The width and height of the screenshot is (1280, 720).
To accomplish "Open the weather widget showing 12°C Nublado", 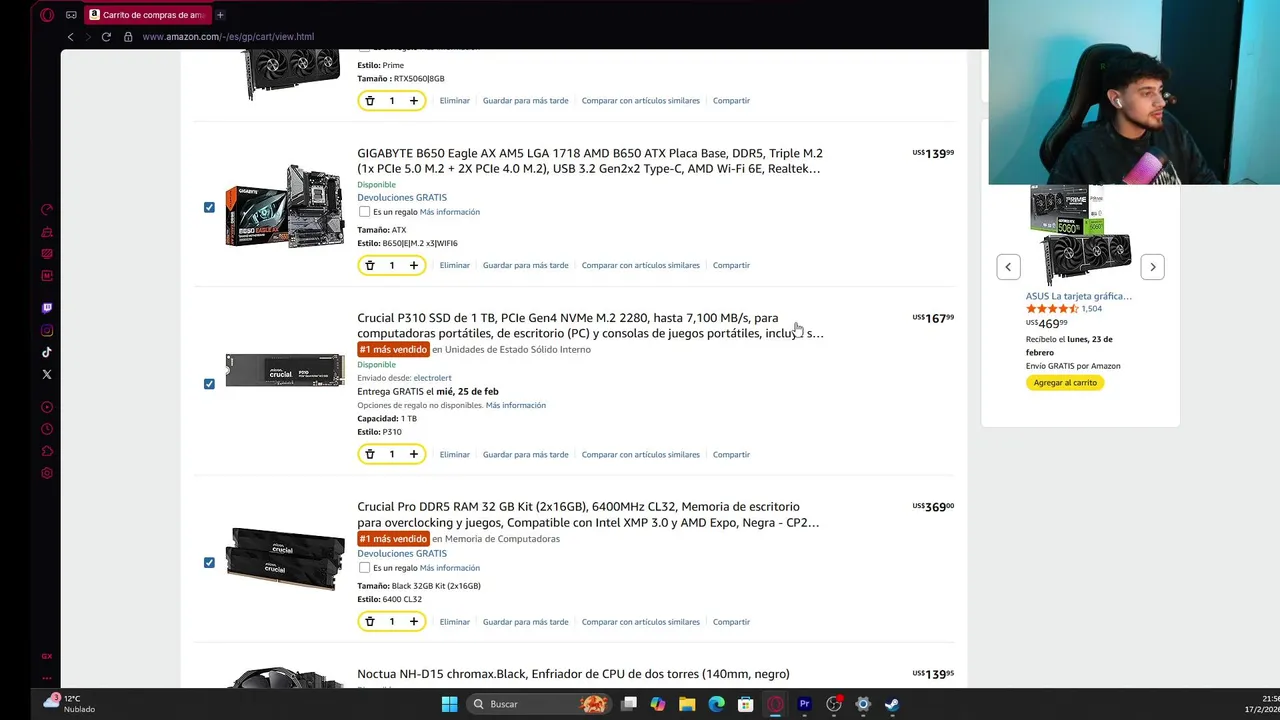I will pos(70,704).
